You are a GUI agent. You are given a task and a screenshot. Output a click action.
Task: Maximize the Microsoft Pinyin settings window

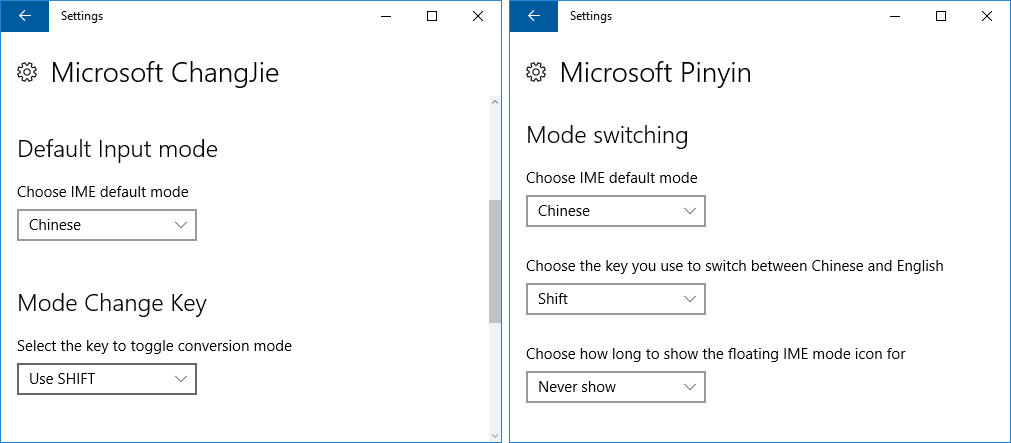pos(941,16)
